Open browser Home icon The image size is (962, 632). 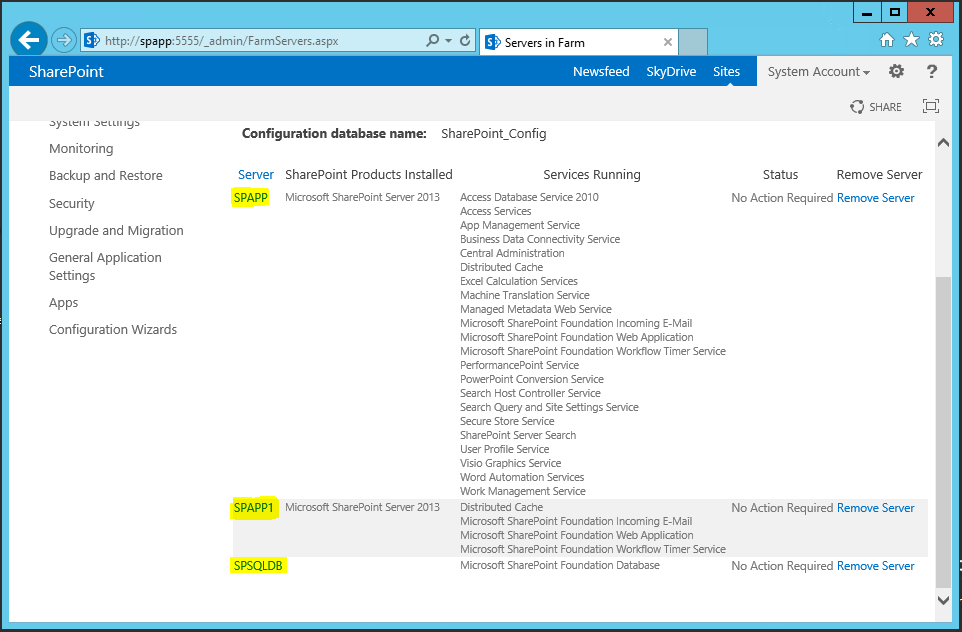tap(887, 40)
